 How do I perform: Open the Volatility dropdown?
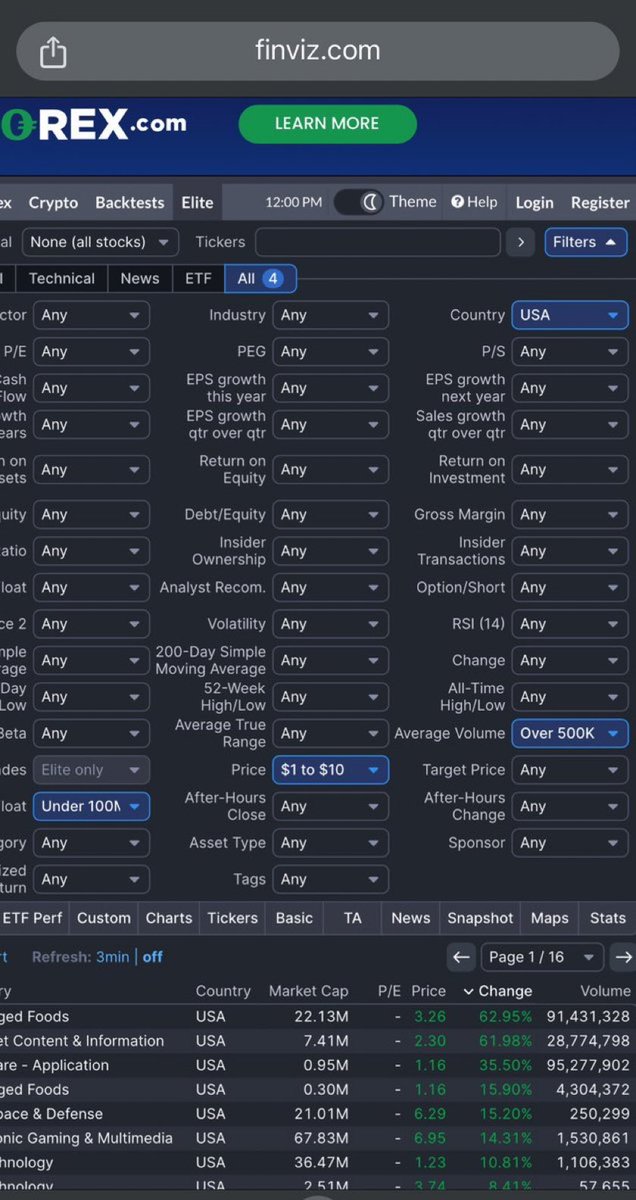[x=330, y=624]
